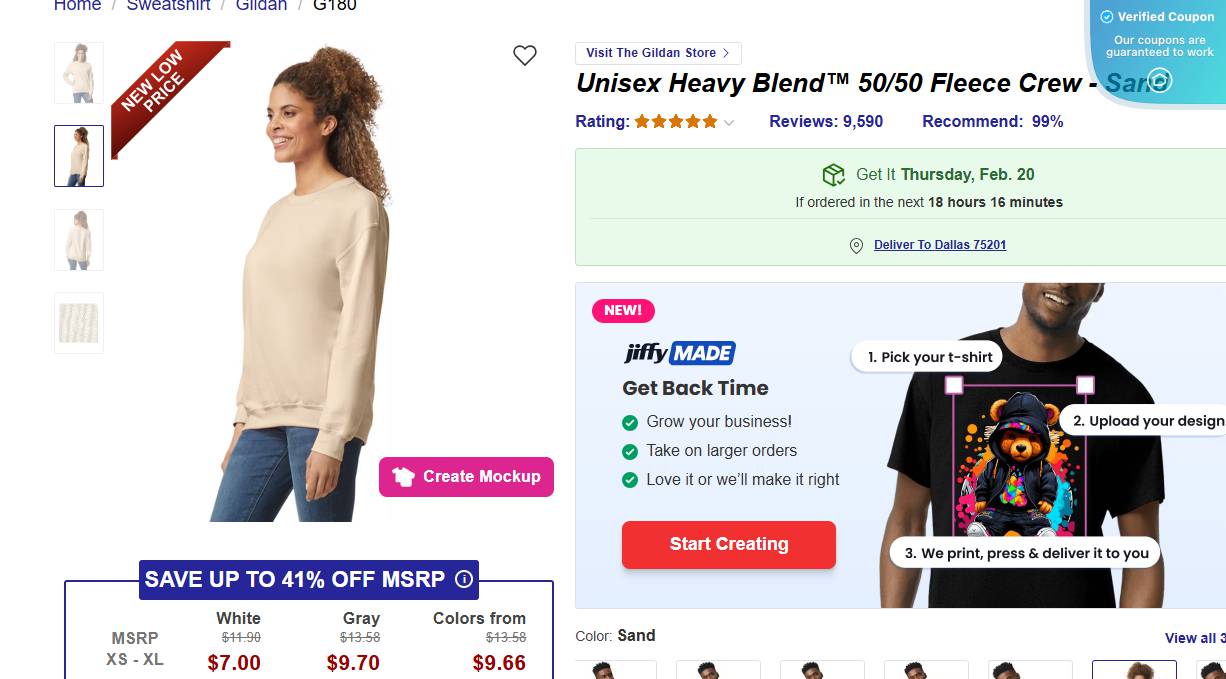Image resolution: width=1226 pixels, height=679 pixels.
Task: Select the first color swatch in the row
Action: [x=616, y=670]
